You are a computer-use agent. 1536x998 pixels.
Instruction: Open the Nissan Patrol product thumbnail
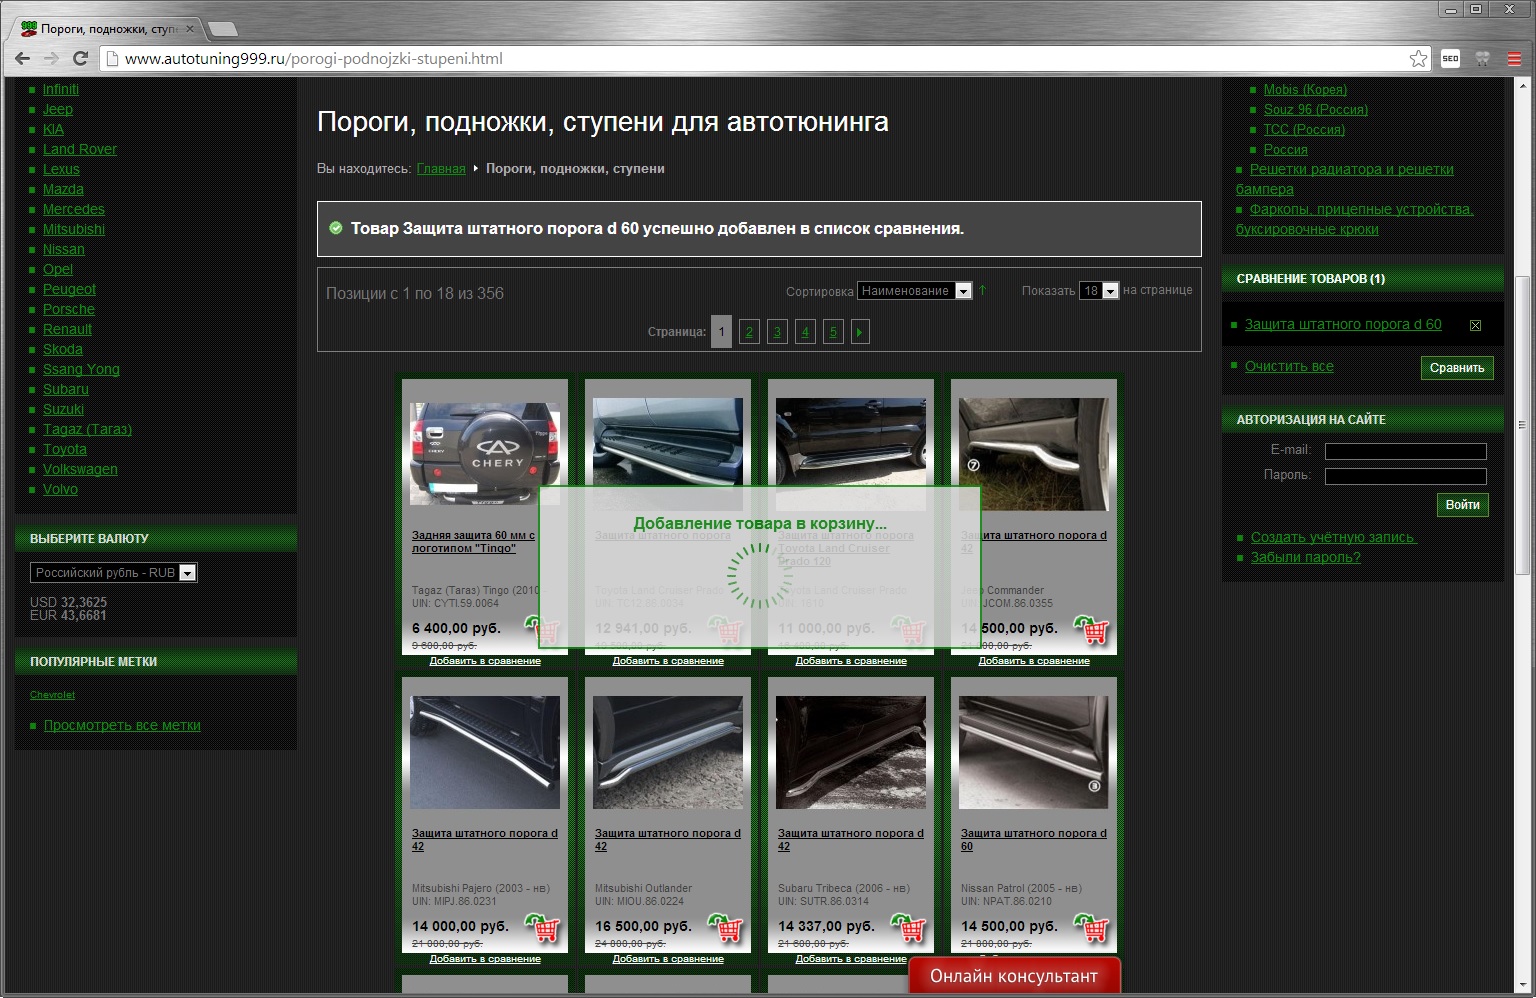tap(1034, 752)
